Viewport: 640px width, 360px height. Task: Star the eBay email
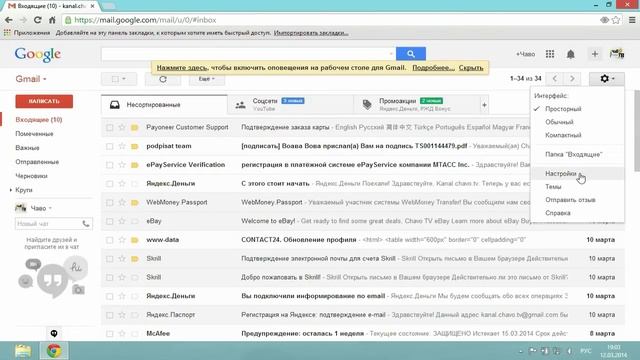pyautogui.click(x=122, y=221)
